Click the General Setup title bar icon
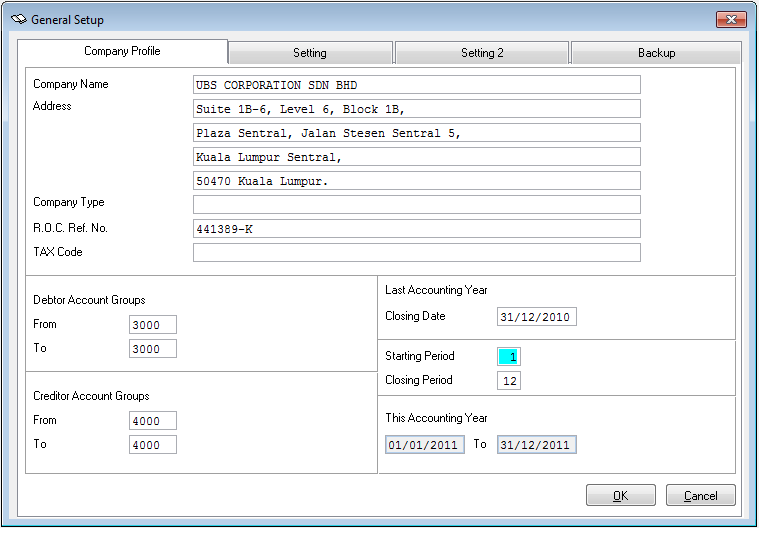This screenshot has height=539, width=763. point(19,19)
